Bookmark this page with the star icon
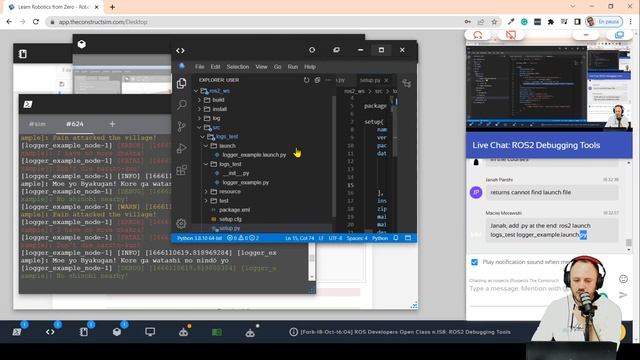 tap(494, 22)
